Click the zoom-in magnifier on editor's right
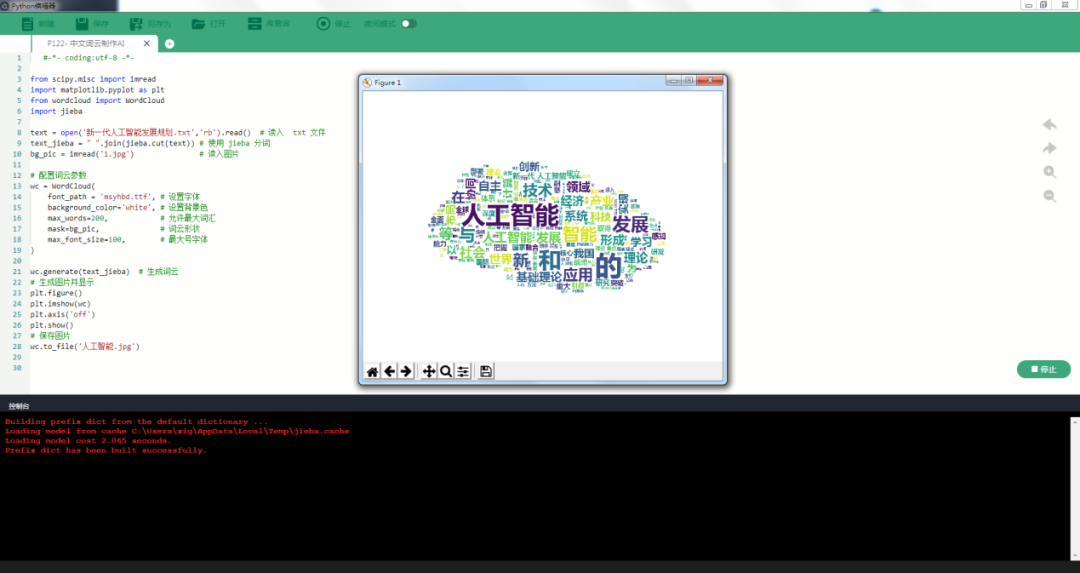Image resolution: width=1080 pixels, height=573 pixels. point(1050,172)
